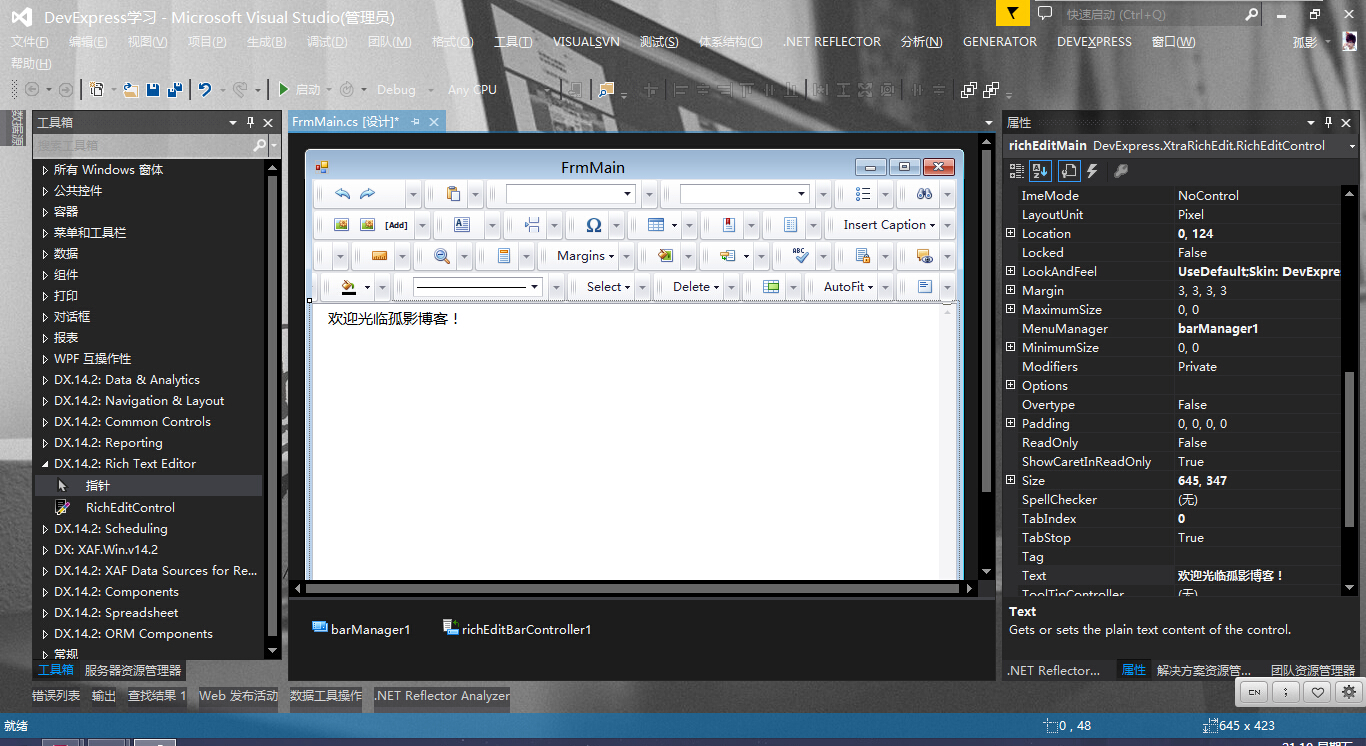Screen dimensions: 1366x746
Task: Open the line style combo box
Action: (478, 287)
